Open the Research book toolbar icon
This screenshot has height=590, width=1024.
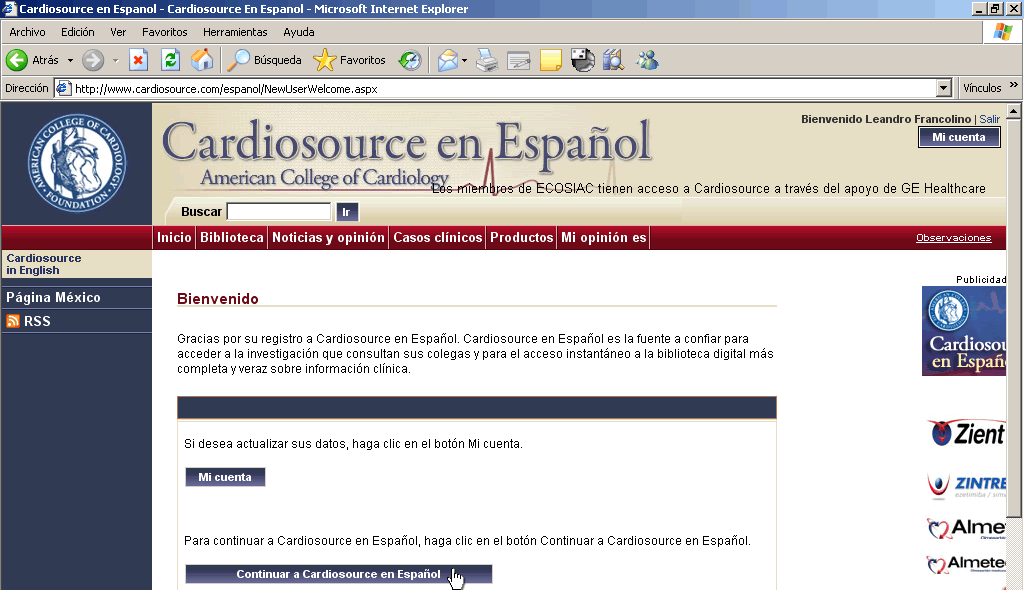pos(613,60)
